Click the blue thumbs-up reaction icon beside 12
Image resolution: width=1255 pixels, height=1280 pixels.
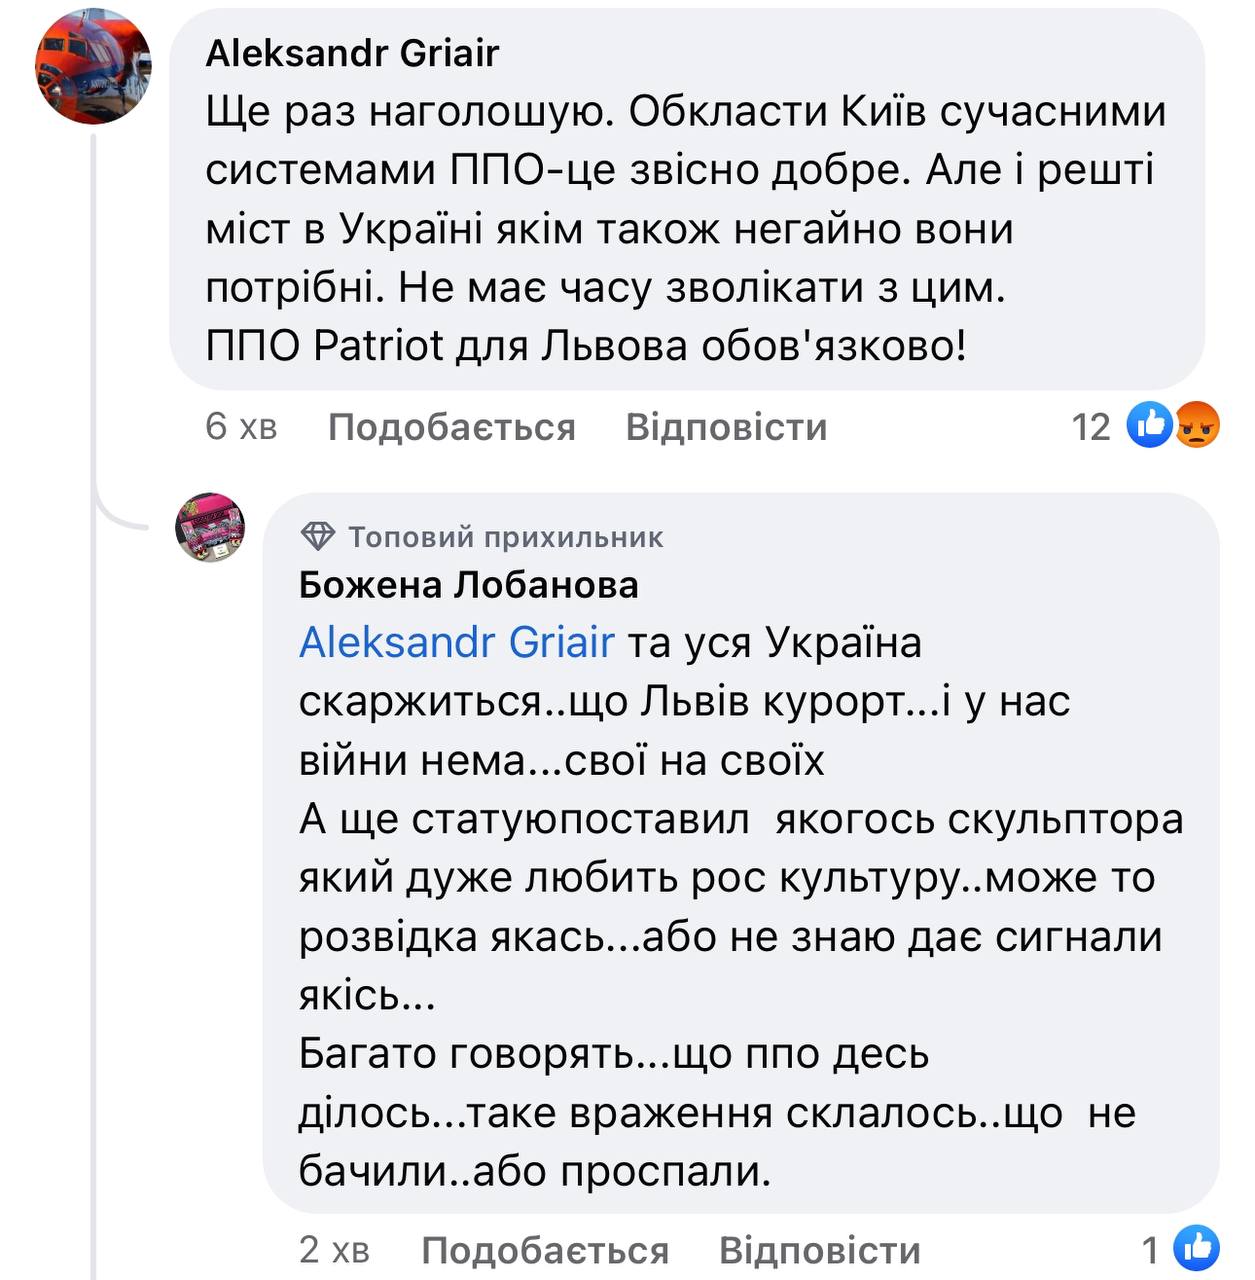[1149, 425]
